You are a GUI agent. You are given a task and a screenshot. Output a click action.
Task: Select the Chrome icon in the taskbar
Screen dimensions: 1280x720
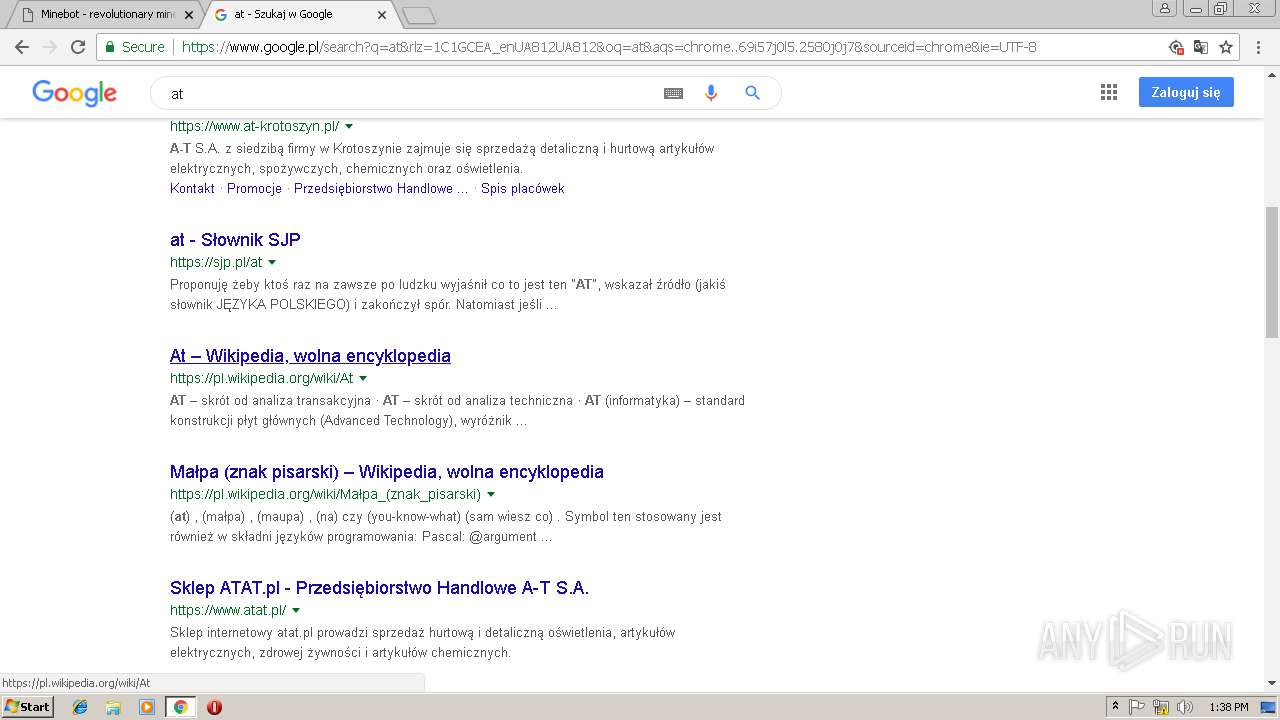(x=180, y=707)
